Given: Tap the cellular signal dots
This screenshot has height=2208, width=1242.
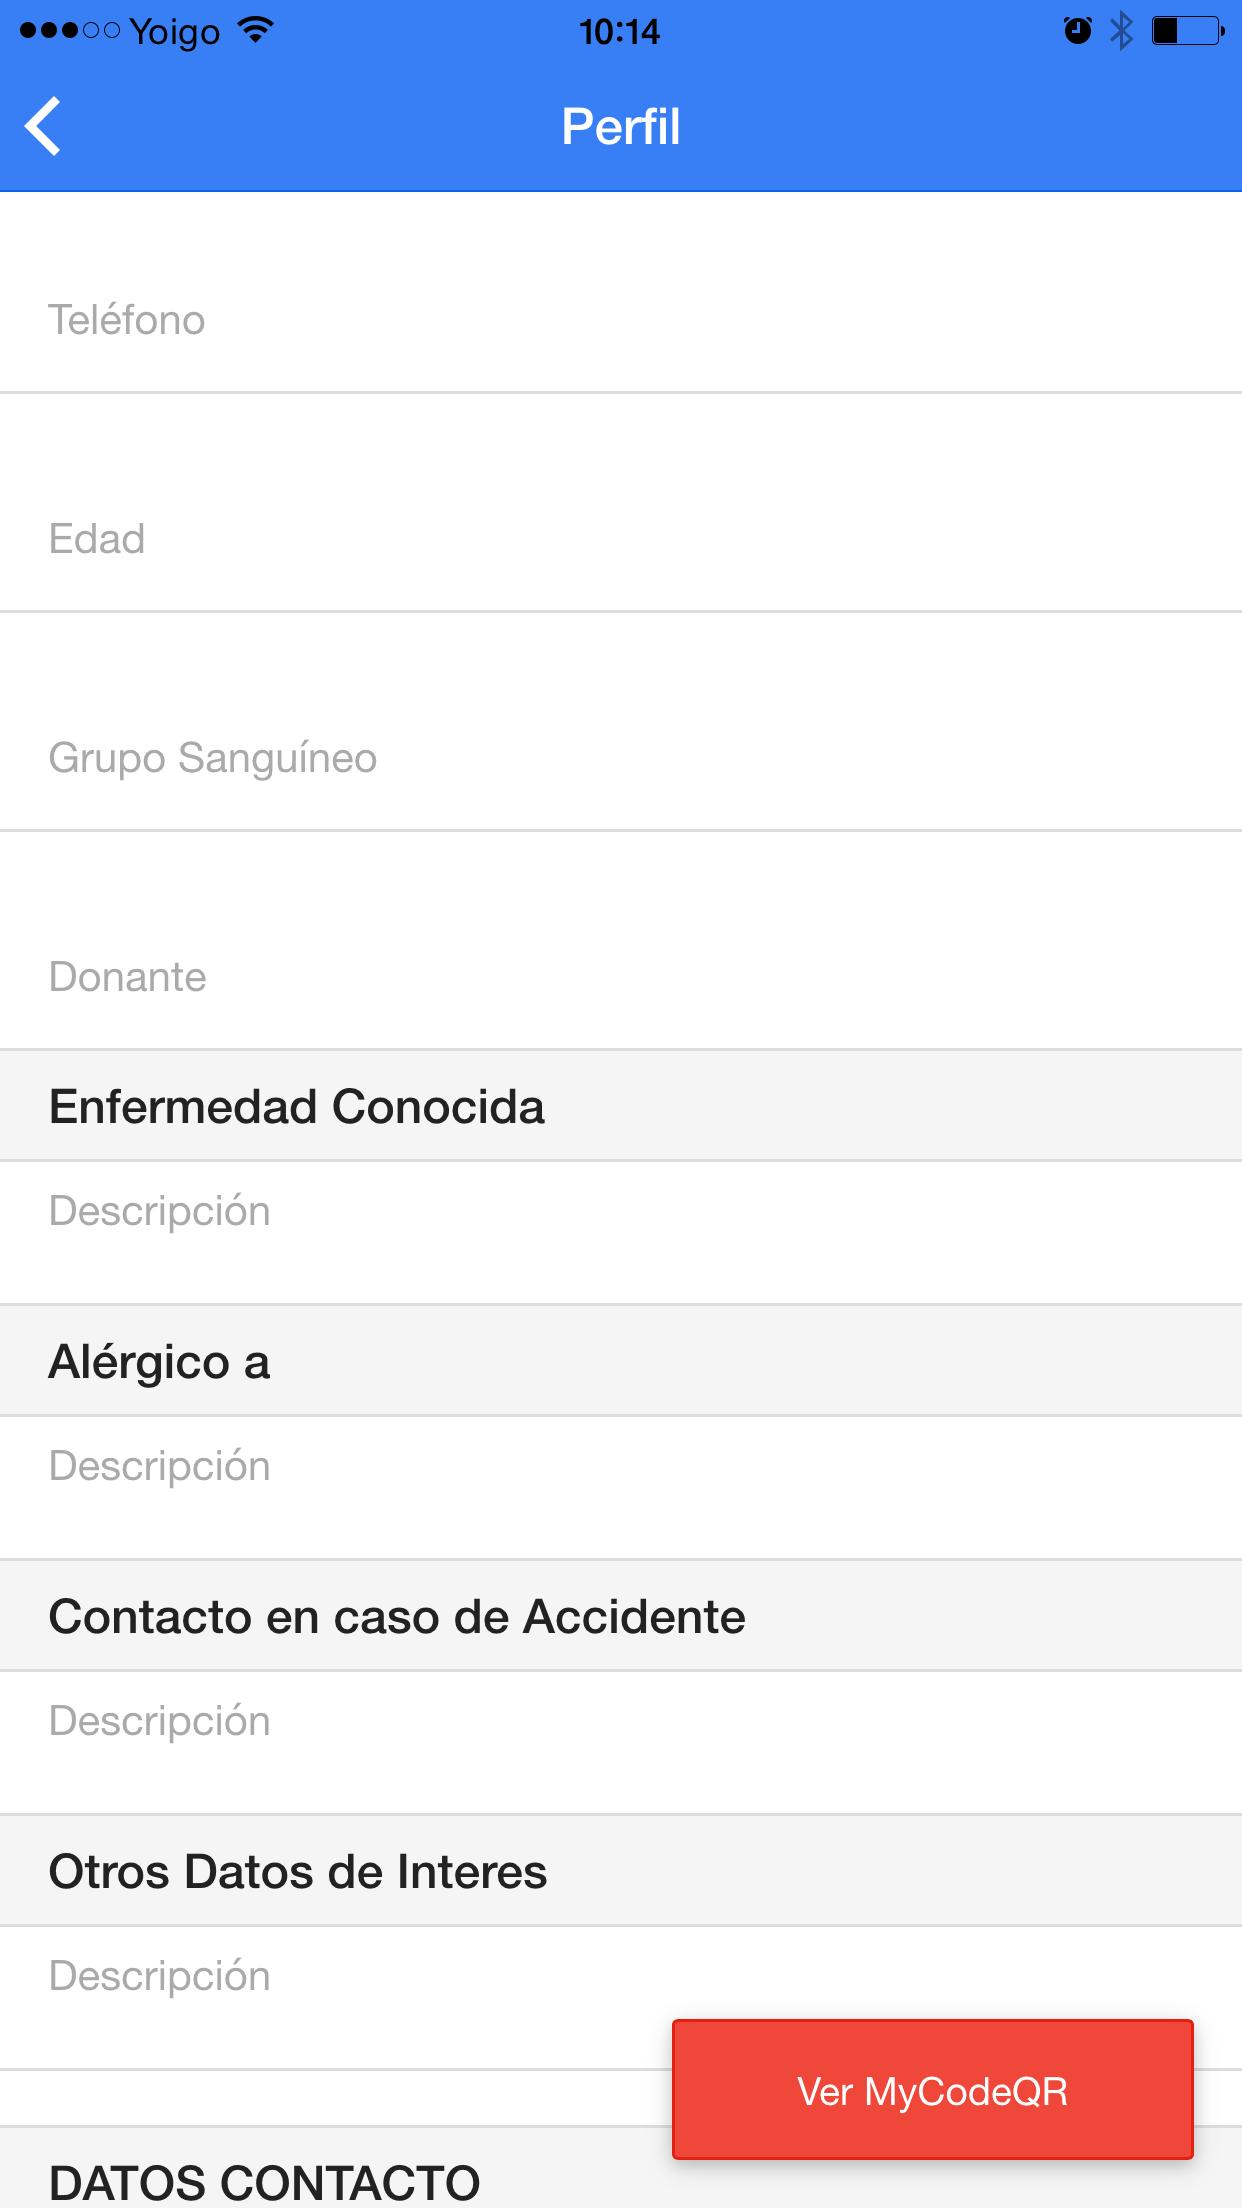Looking at the screenshot, I should pos(69,31).
